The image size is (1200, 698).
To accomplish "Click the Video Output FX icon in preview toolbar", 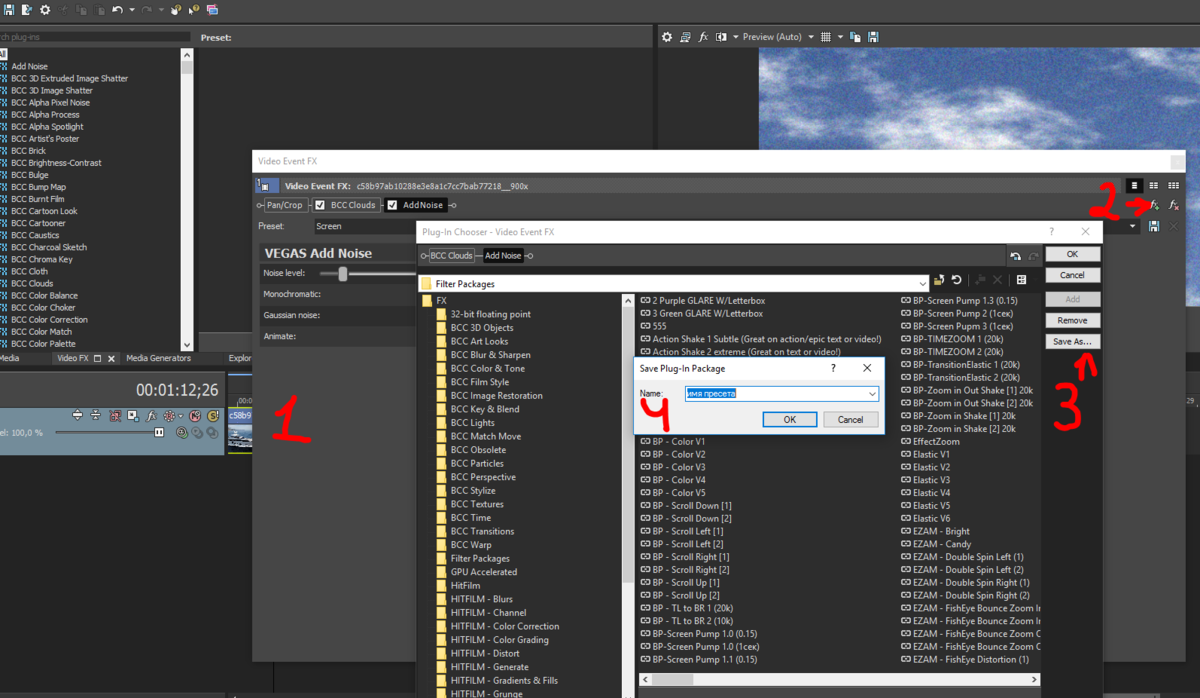I will (703, 37).
